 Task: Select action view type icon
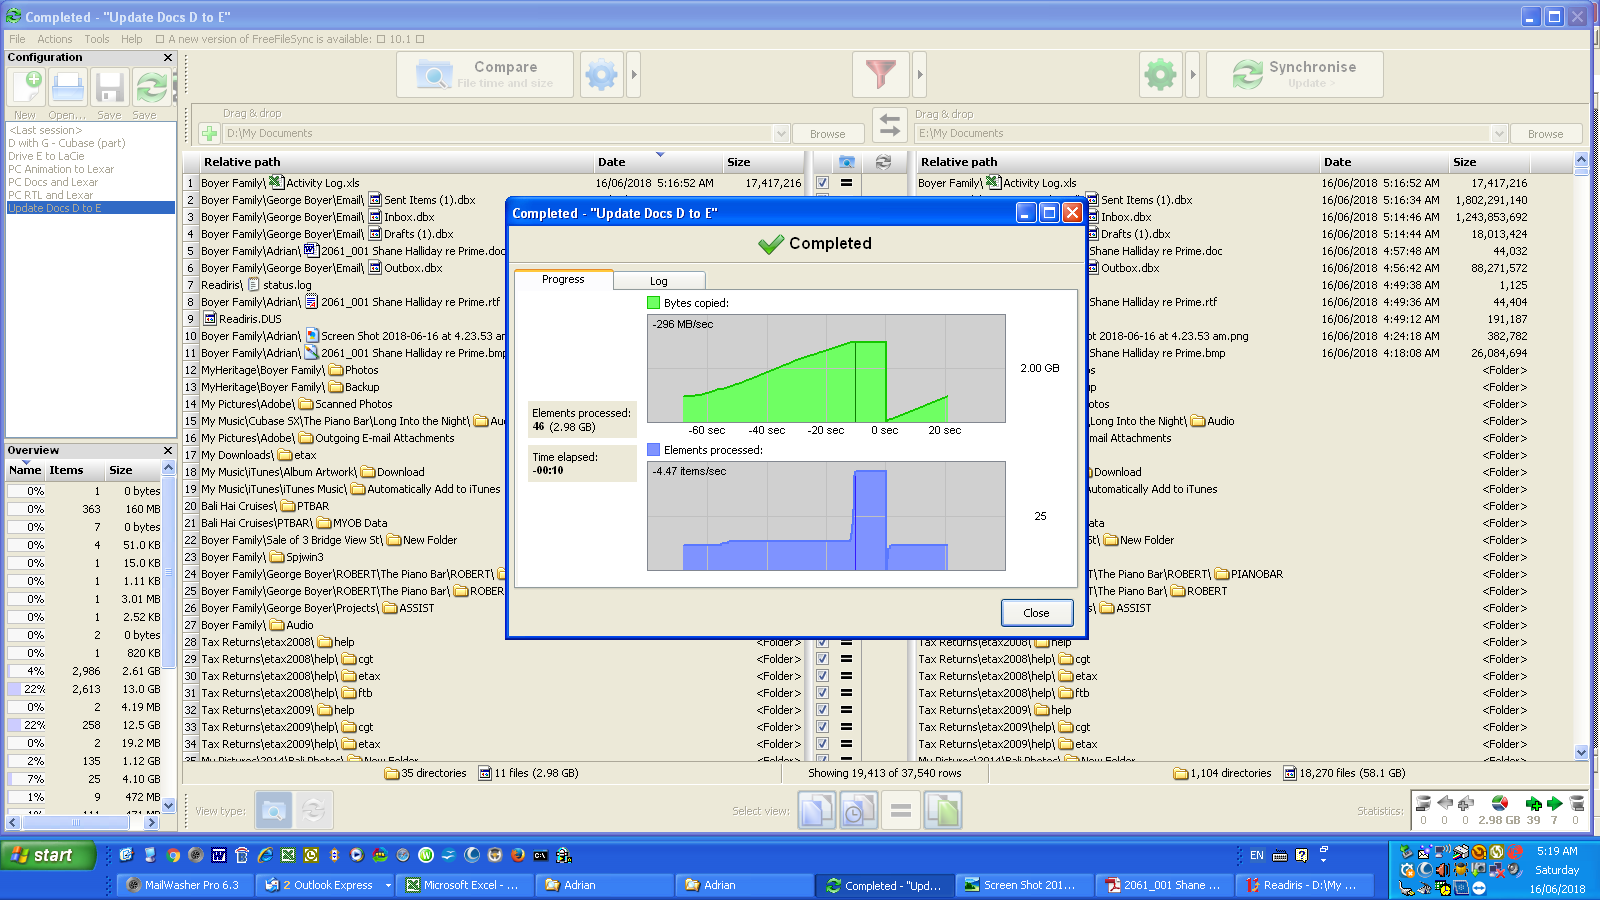[313, 810]
